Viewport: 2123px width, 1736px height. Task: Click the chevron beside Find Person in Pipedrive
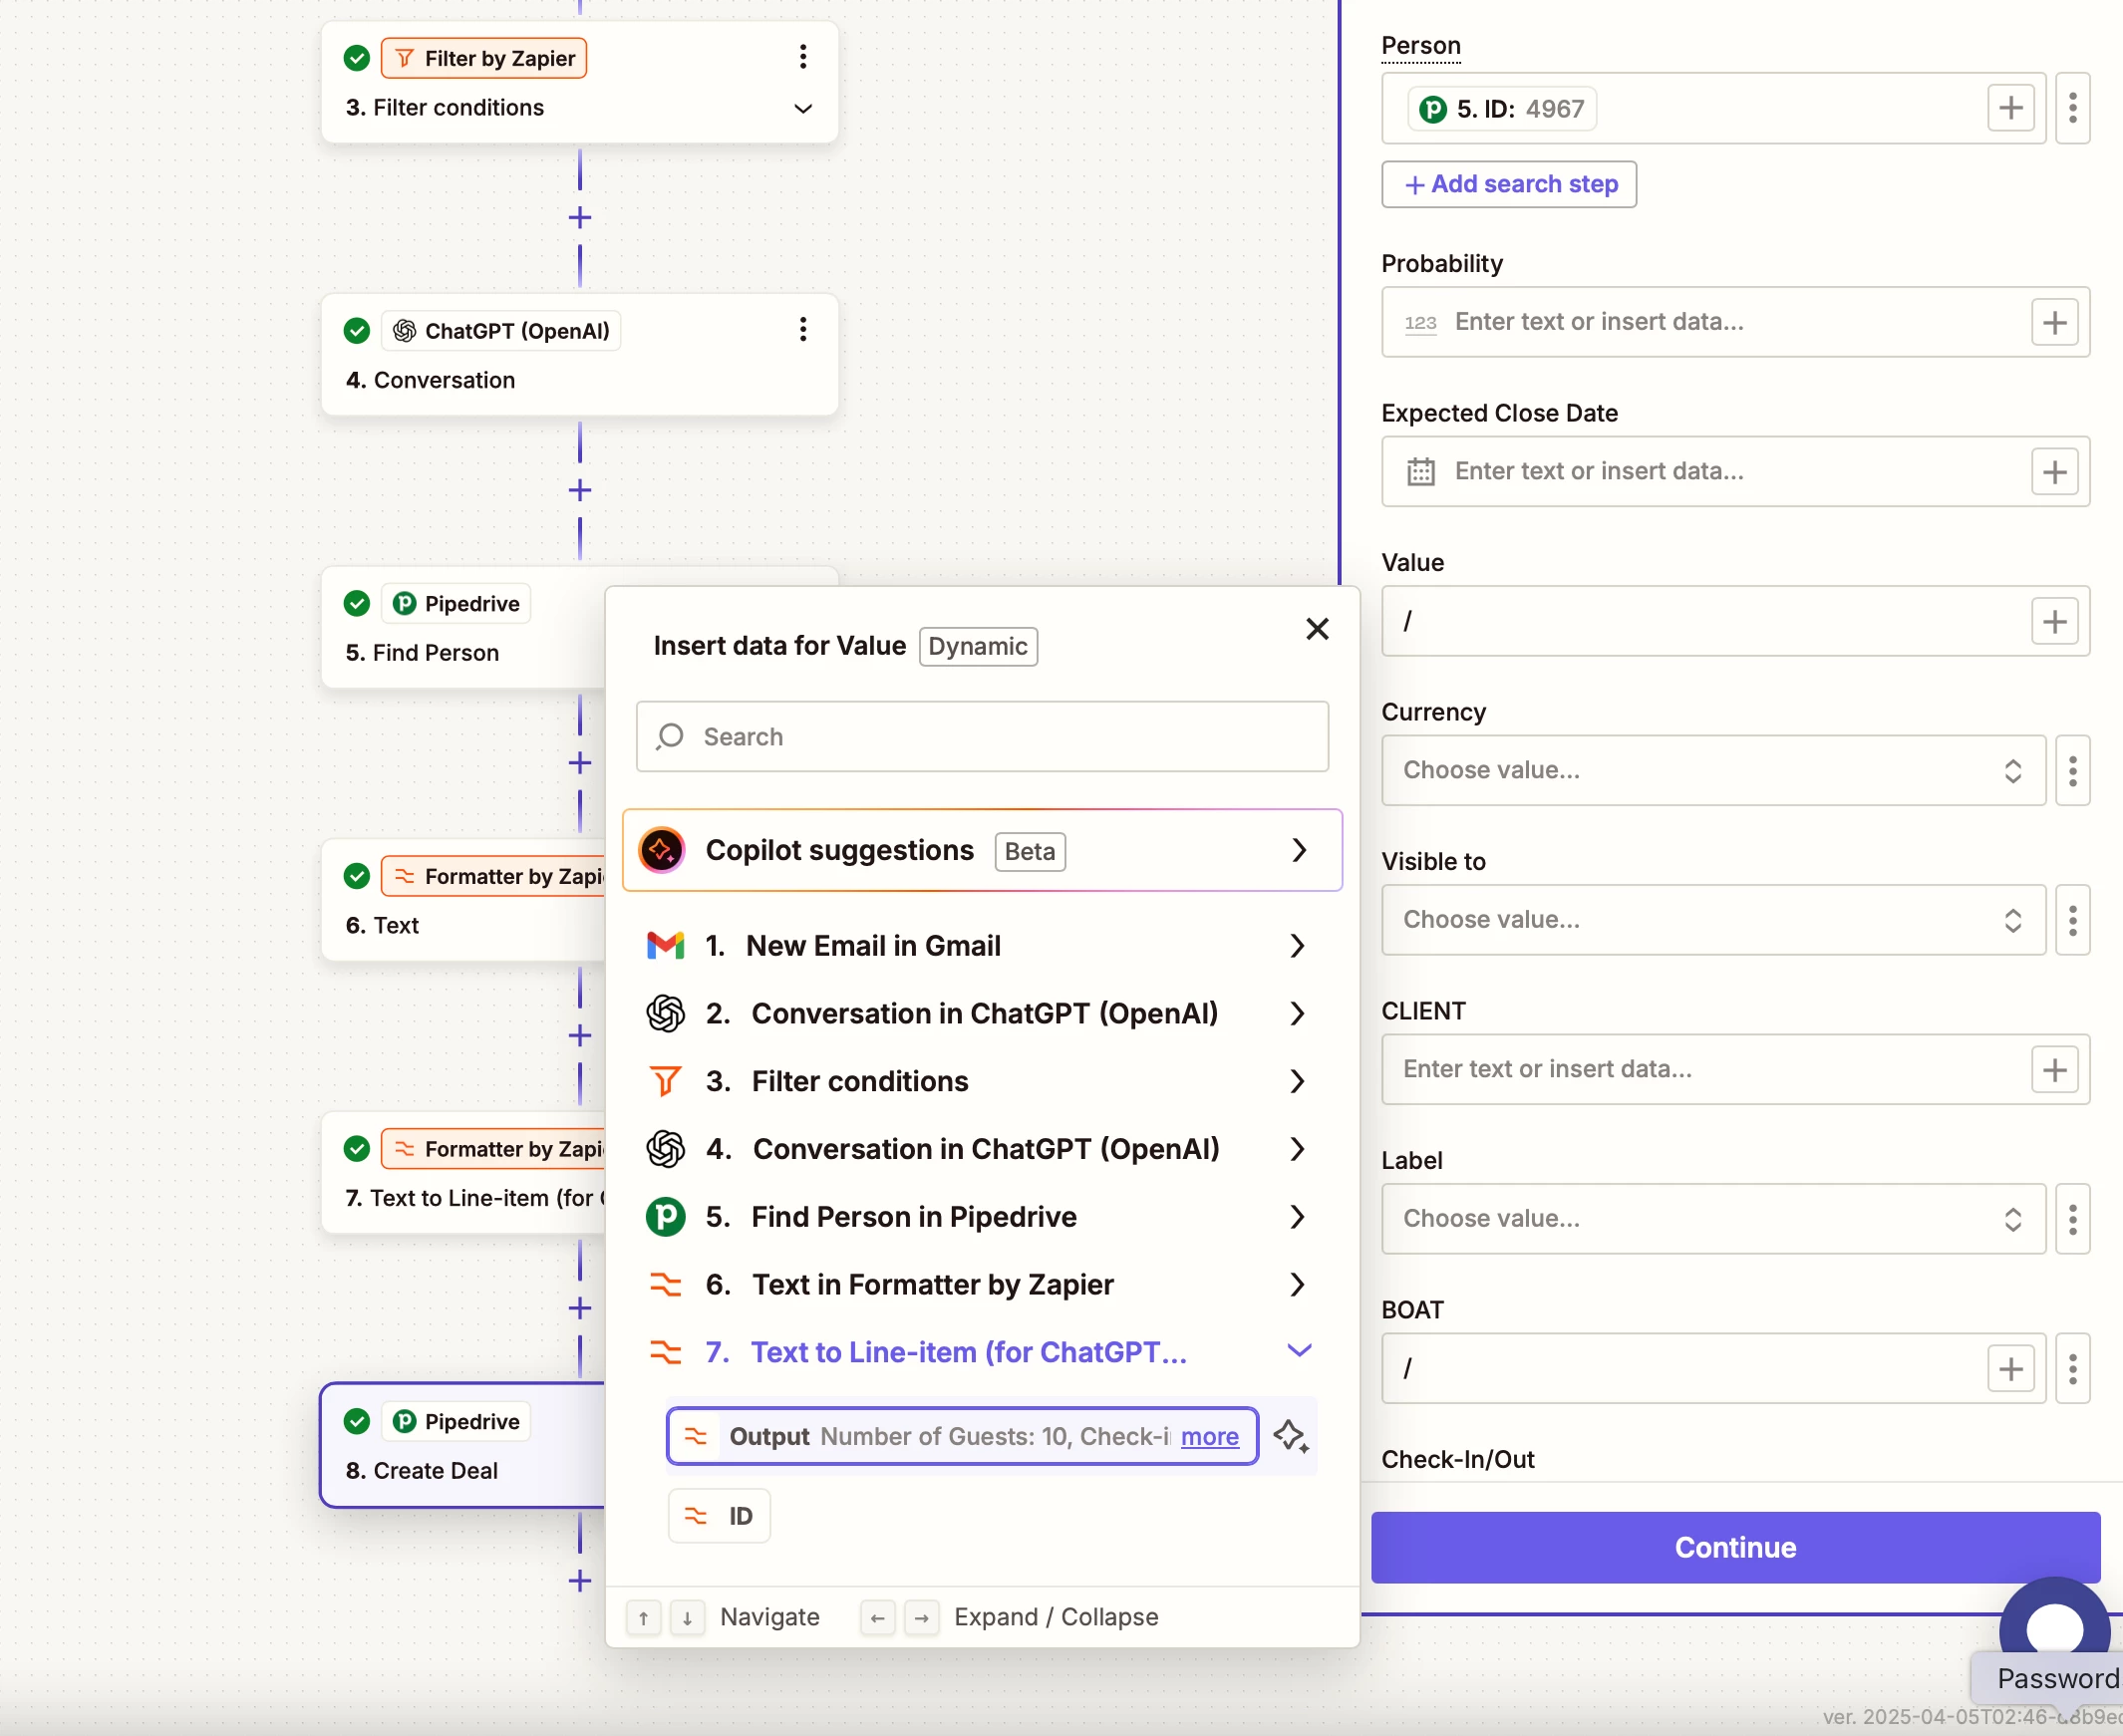point(1297,1217)
